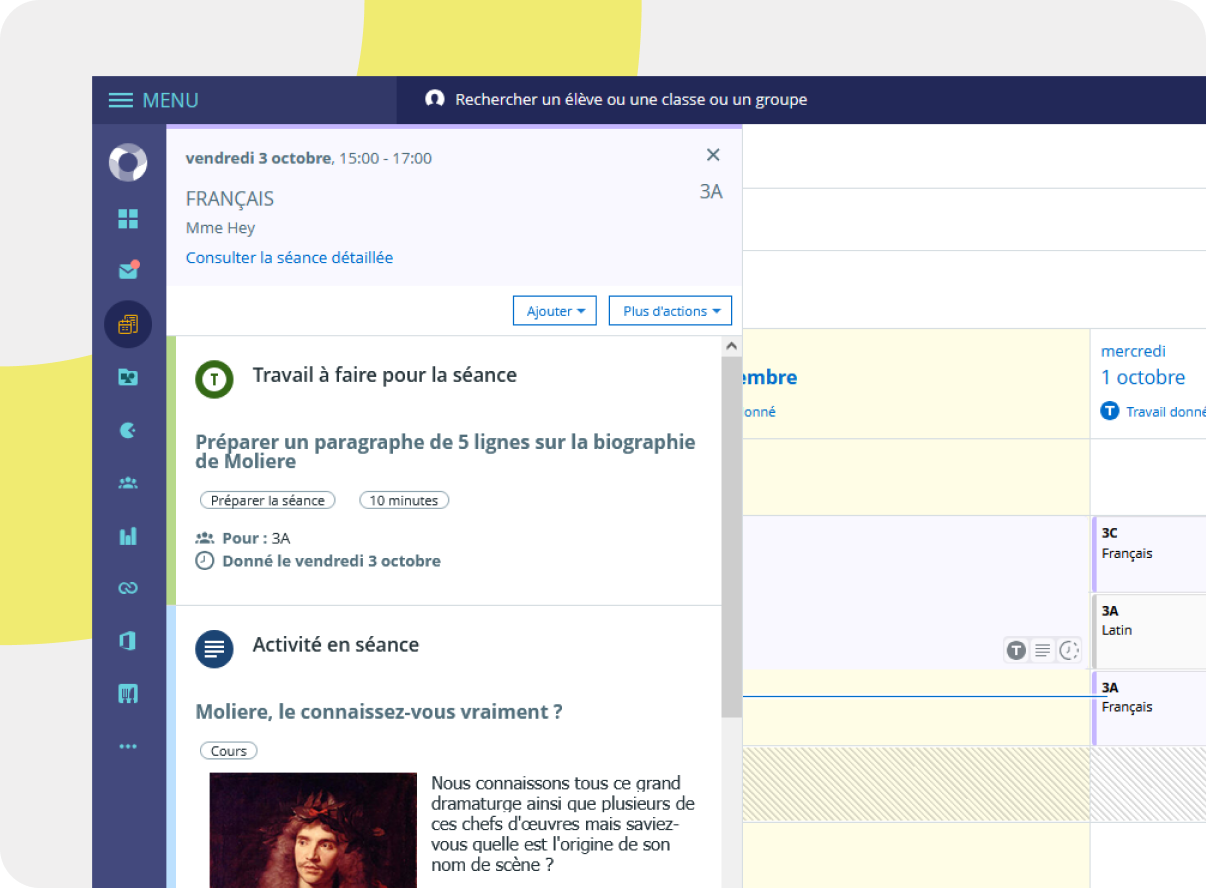Open Consulter la séance détaillée link

click(x=289, y=257)
